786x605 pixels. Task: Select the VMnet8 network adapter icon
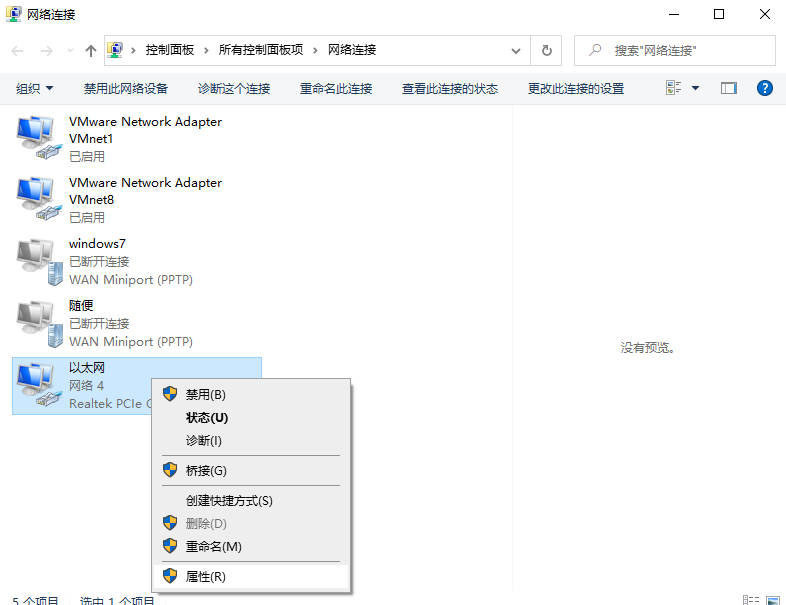click(x=37, y=198)
